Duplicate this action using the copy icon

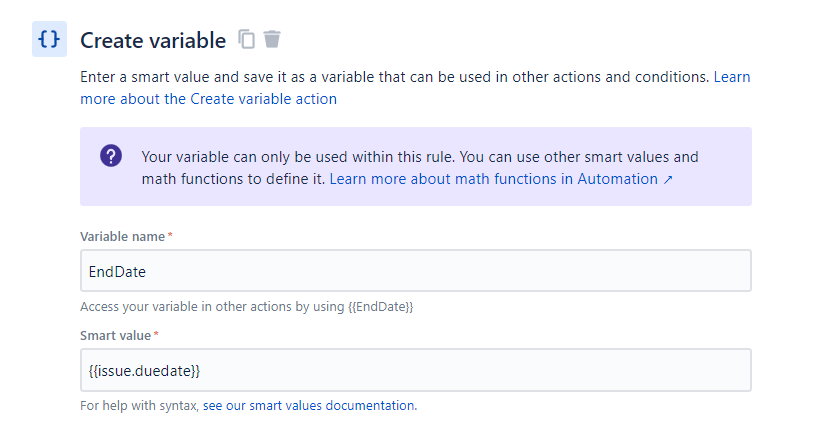pyautogui.click(x=247, y=39)
